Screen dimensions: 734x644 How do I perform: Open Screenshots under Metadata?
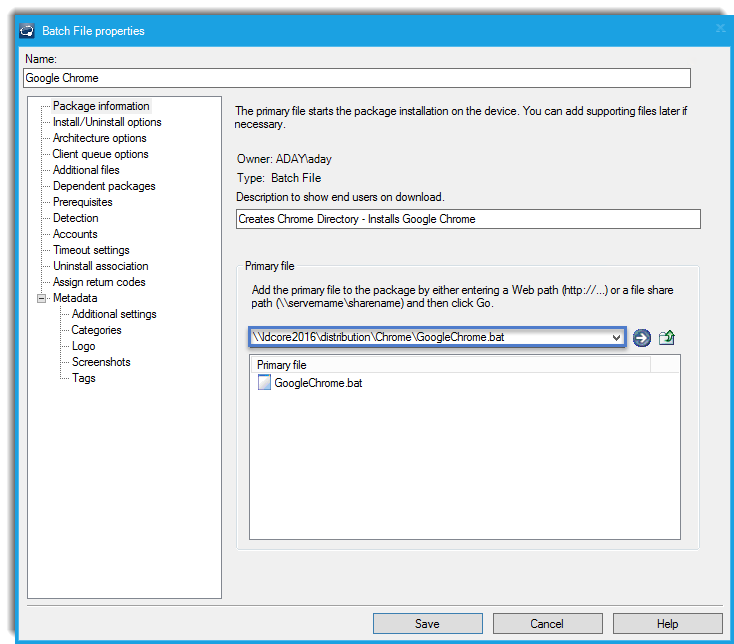(101, 362)
